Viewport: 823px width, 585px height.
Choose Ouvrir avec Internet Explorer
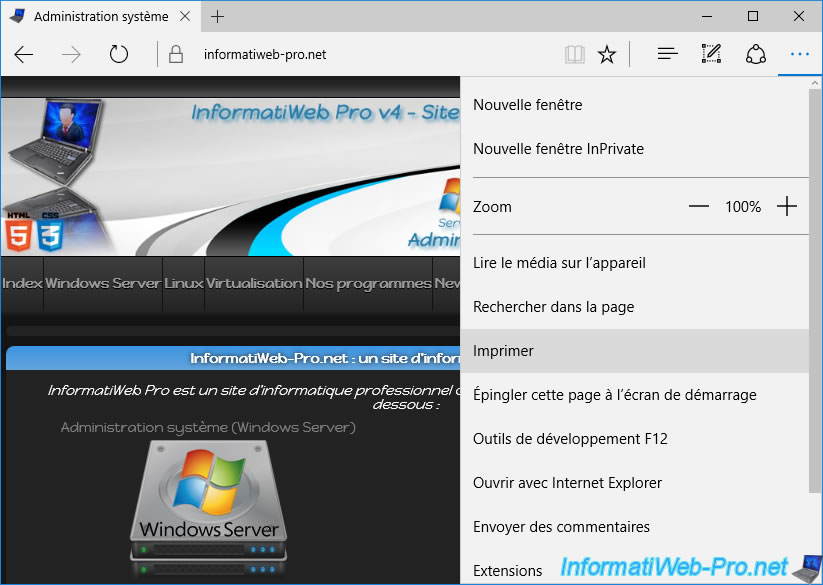click(635, 483)
